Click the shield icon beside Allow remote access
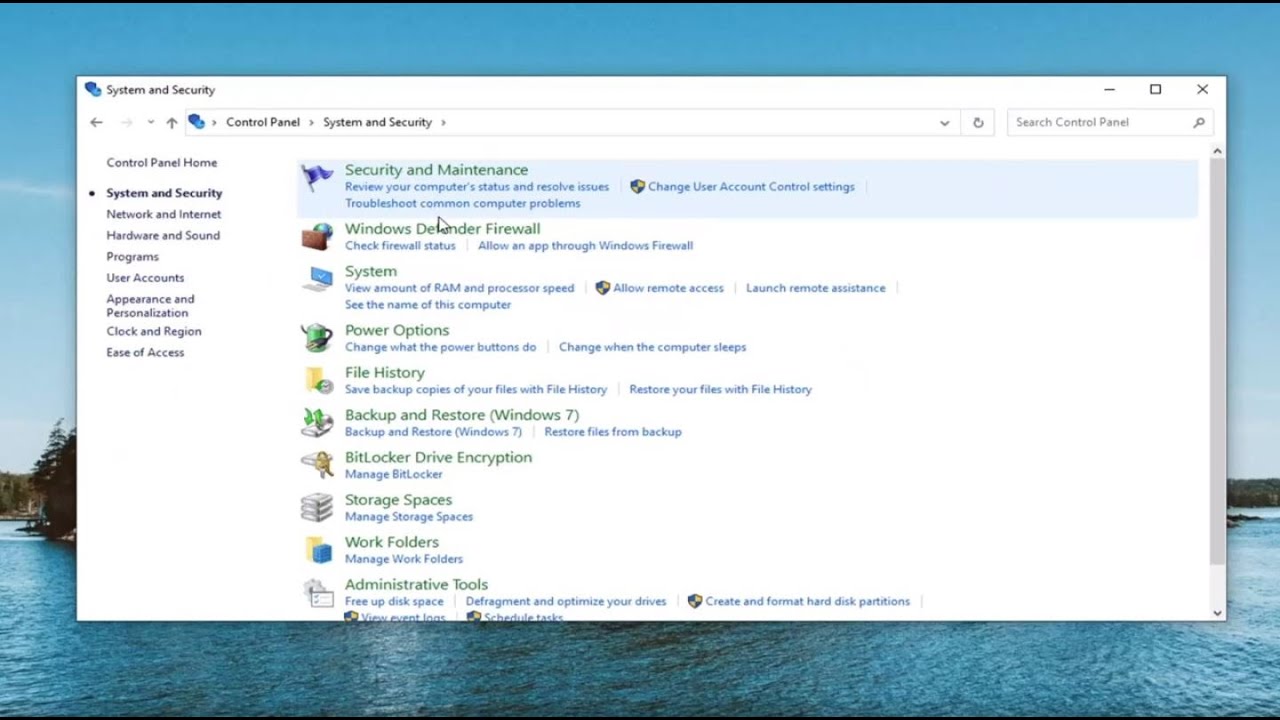Screen dimensions: 1280x720 (x=602, y=288)
